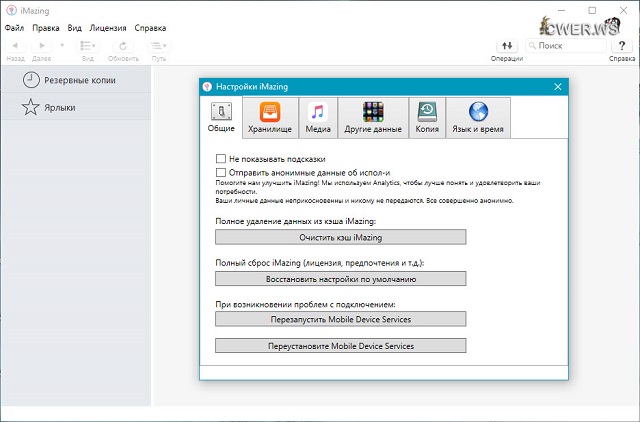
Task: Enable Не показывать подсказки checkbox
Action: [221, 159]
